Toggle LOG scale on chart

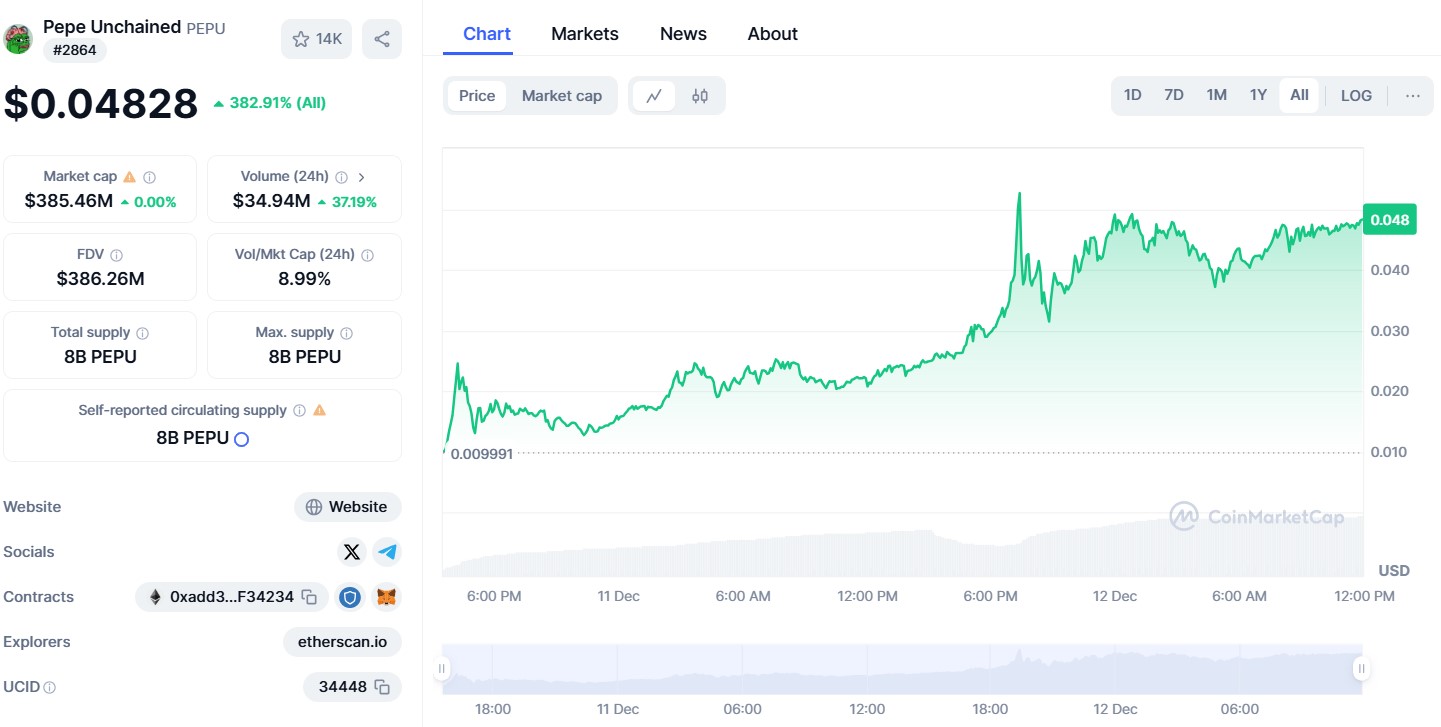pos(1356,96)
